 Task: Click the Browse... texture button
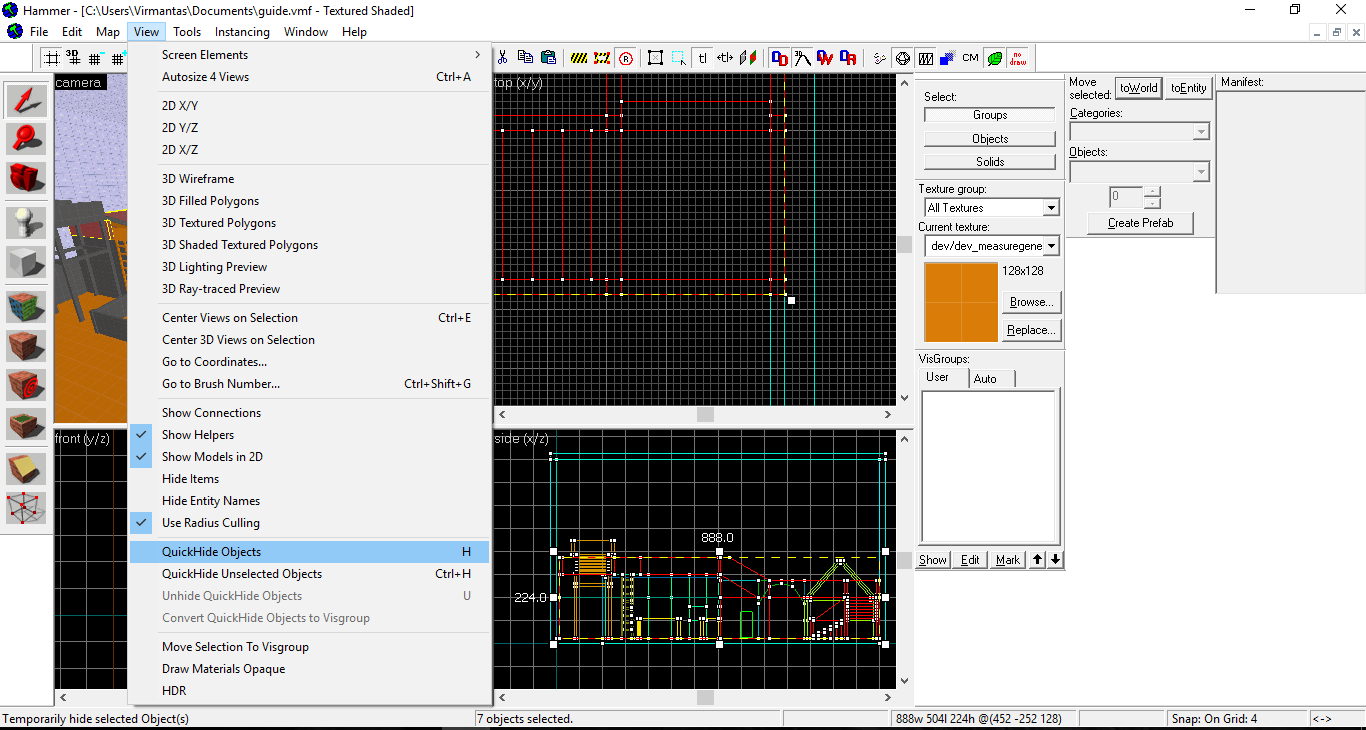1031,302
